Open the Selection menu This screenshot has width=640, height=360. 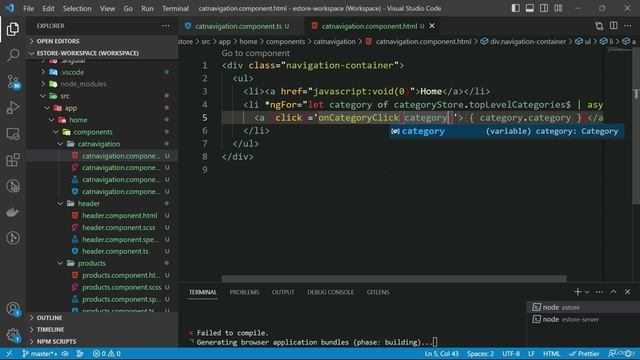pyautogui.click(x=77, y=8)
